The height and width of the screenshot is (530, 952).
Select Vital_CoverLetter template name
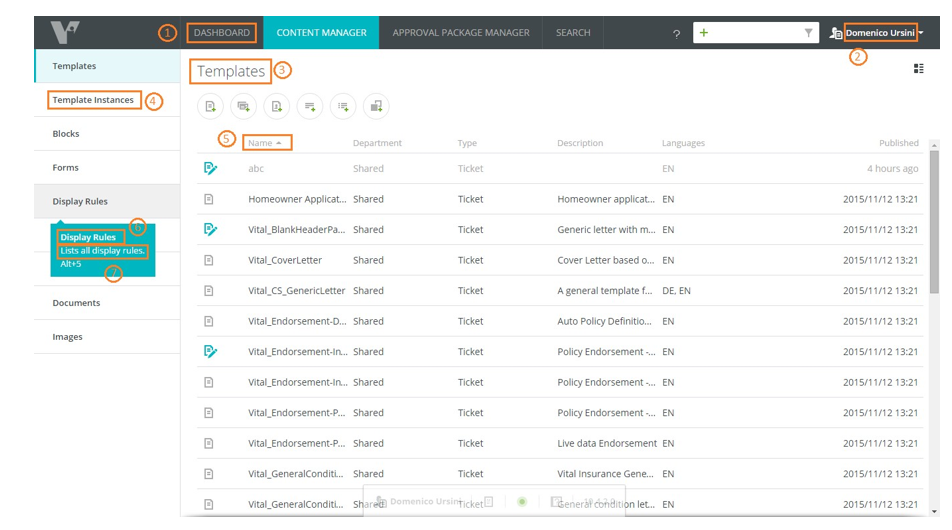(285, 260)
